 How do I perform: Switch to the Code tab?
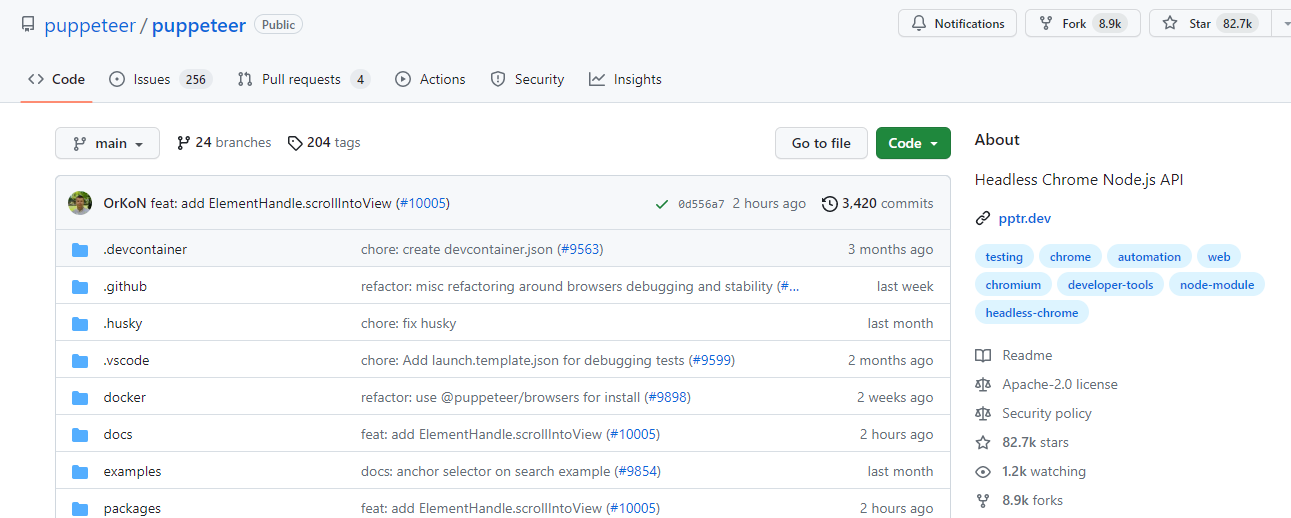[56, 79]
